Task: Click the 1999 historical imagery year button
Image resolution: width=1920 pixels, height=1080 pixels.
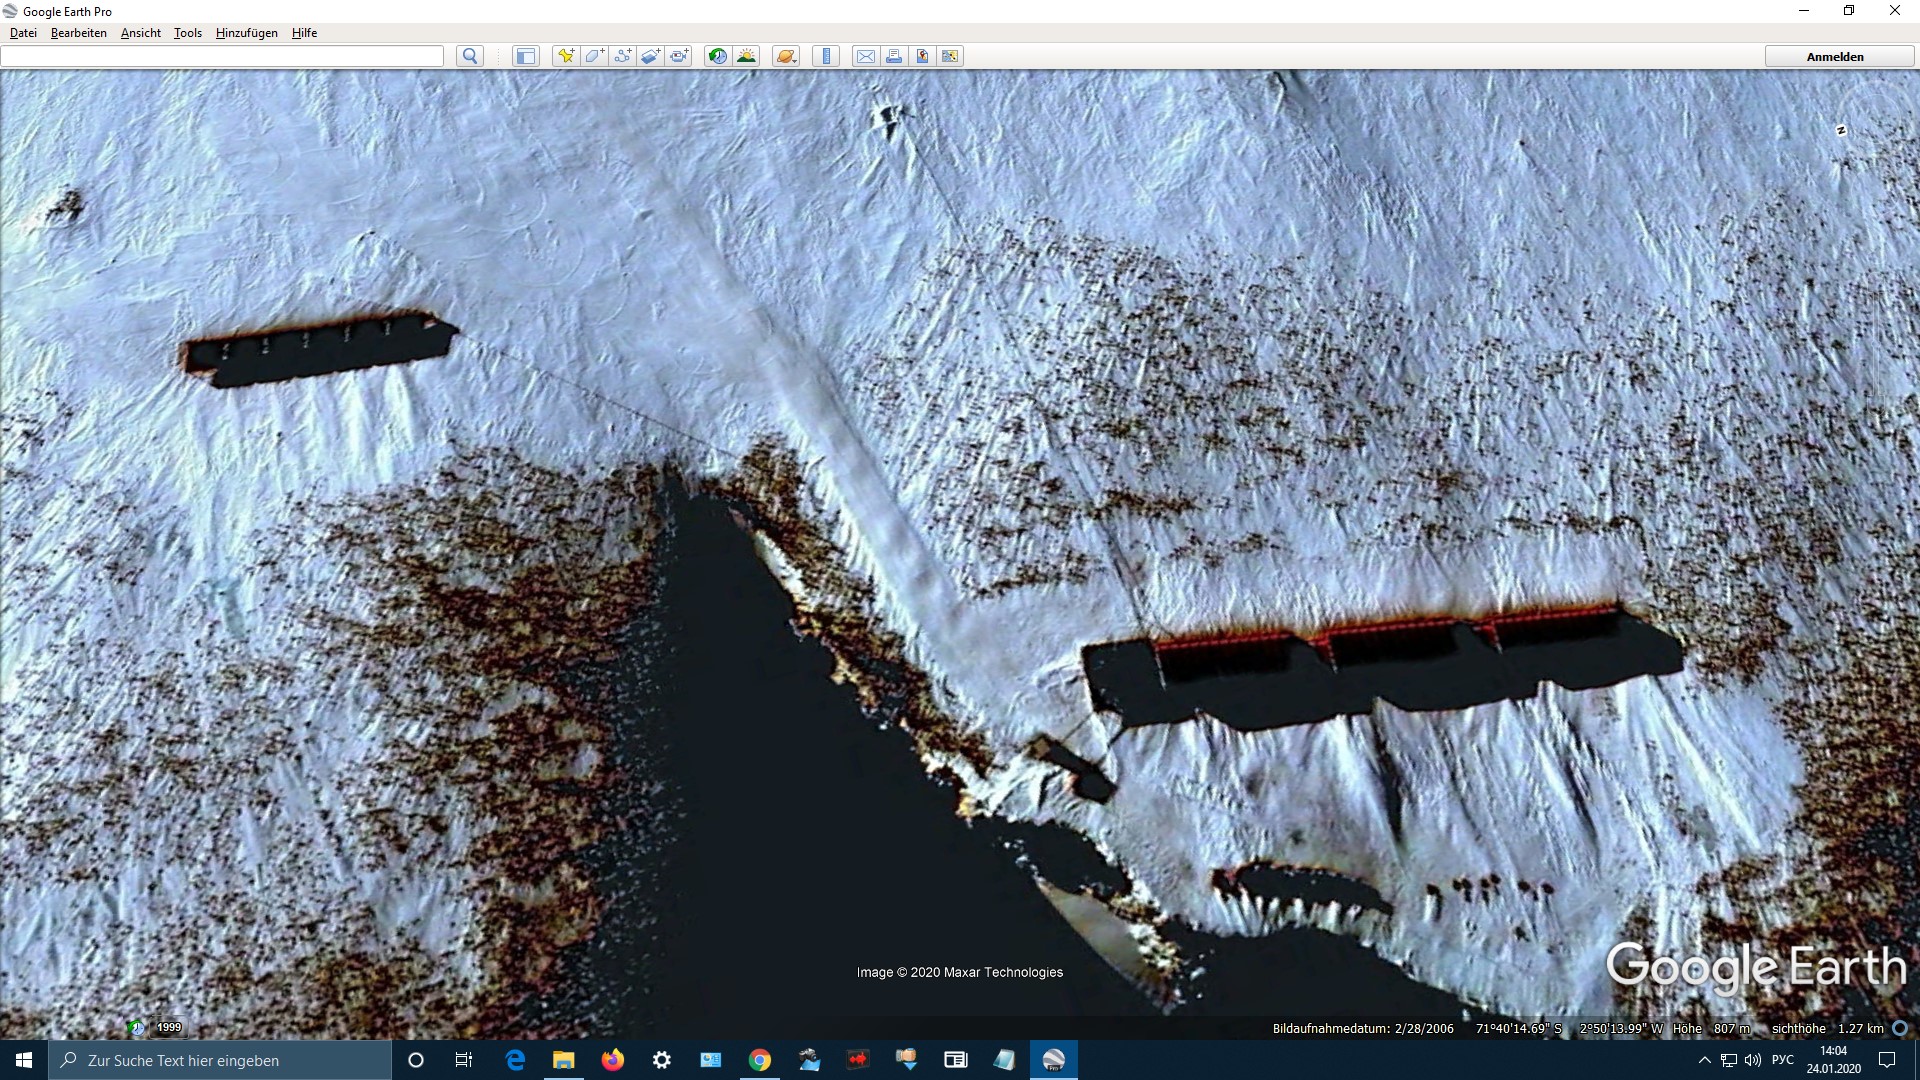Action: point(168,1027)
